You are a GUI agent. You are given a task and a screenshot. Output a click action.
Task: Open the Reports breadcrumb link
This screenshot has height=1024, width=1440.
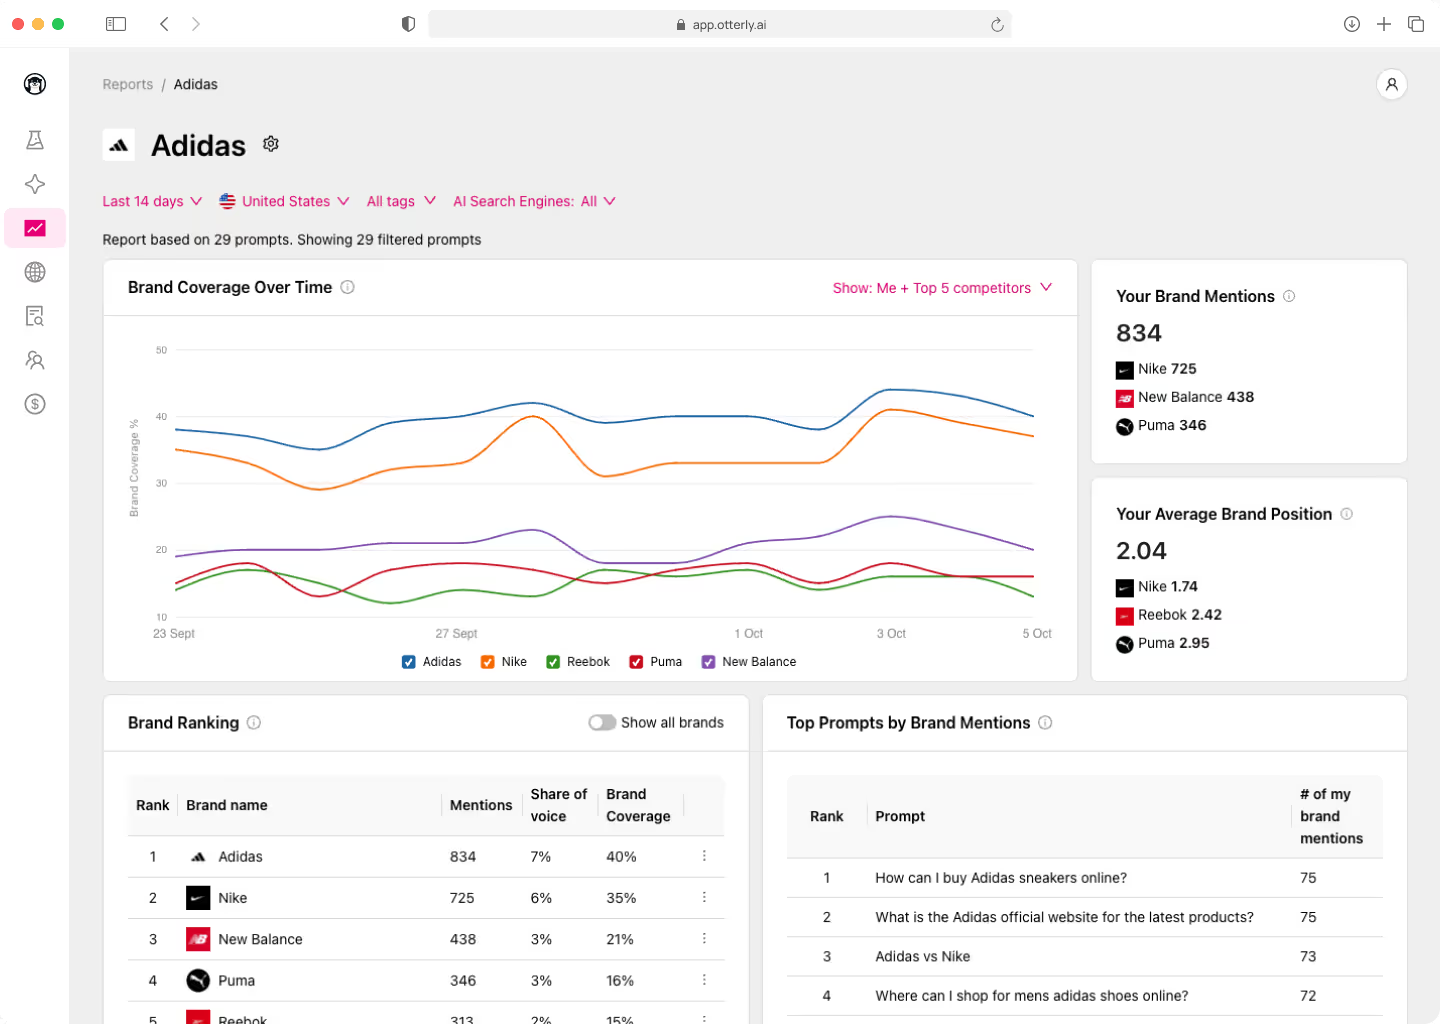[128, 84]
